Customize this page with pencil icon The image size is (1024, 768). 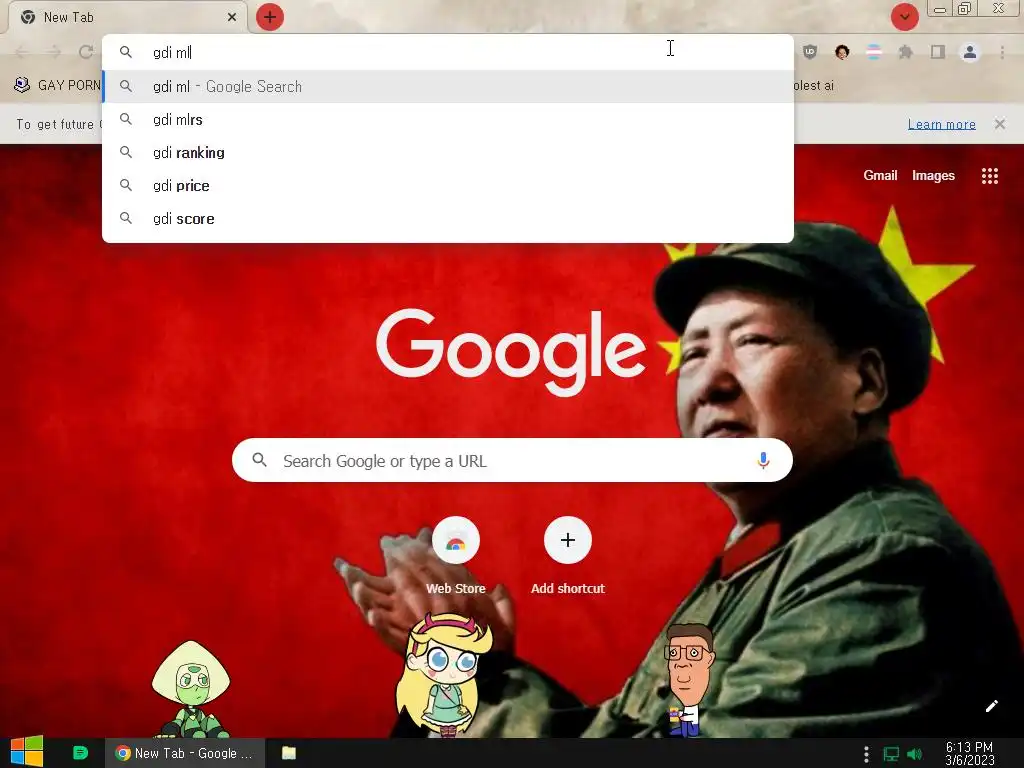(x=991, y=706)
